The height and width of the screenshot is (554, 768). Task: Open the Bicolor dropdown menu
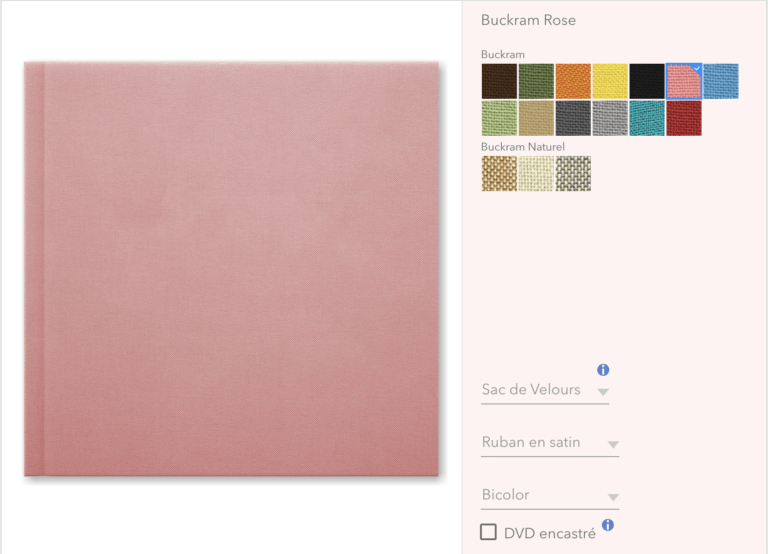coord(550,496)
